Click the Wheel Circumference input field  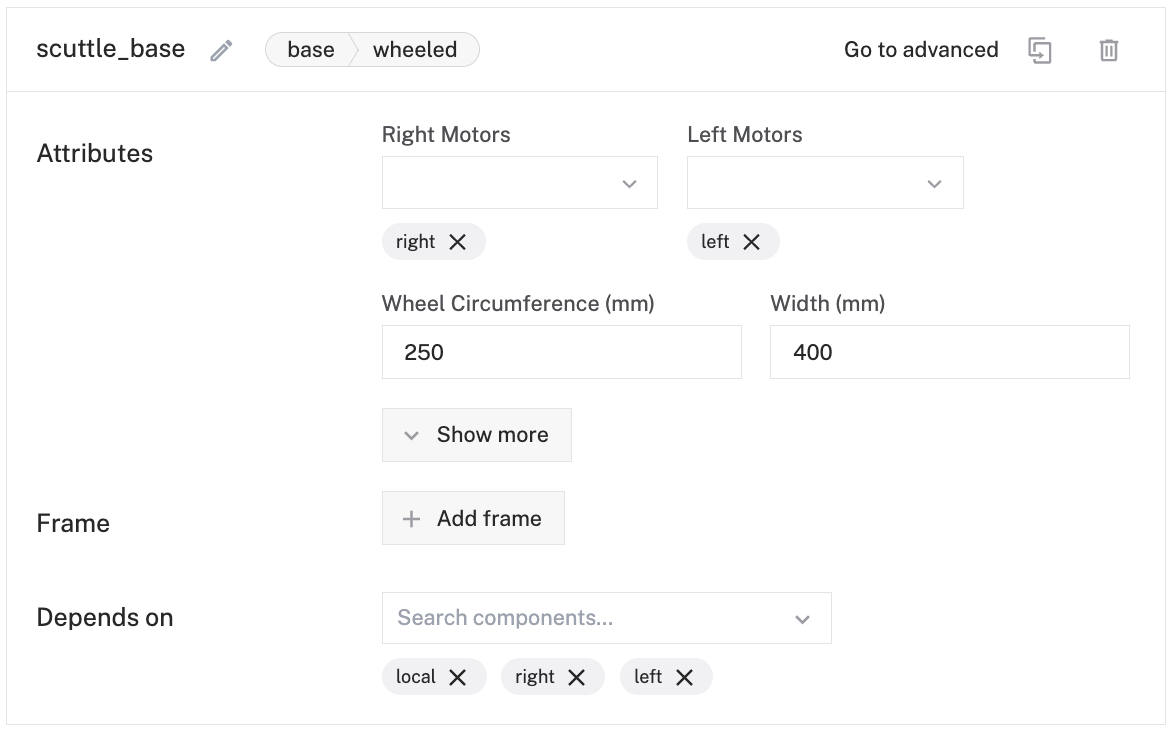pos(561,352)
